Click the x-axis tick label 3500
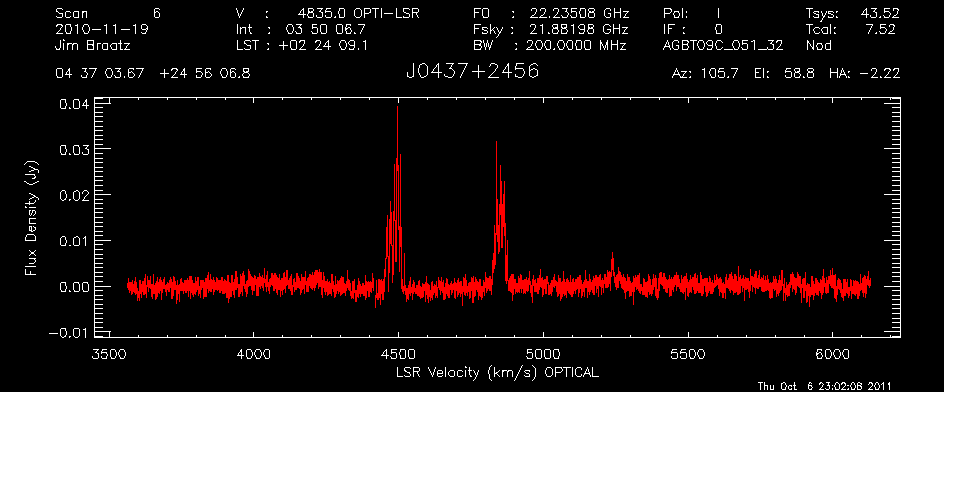The width and height of the screenshot is (962, 490). [x=109, y=354]
